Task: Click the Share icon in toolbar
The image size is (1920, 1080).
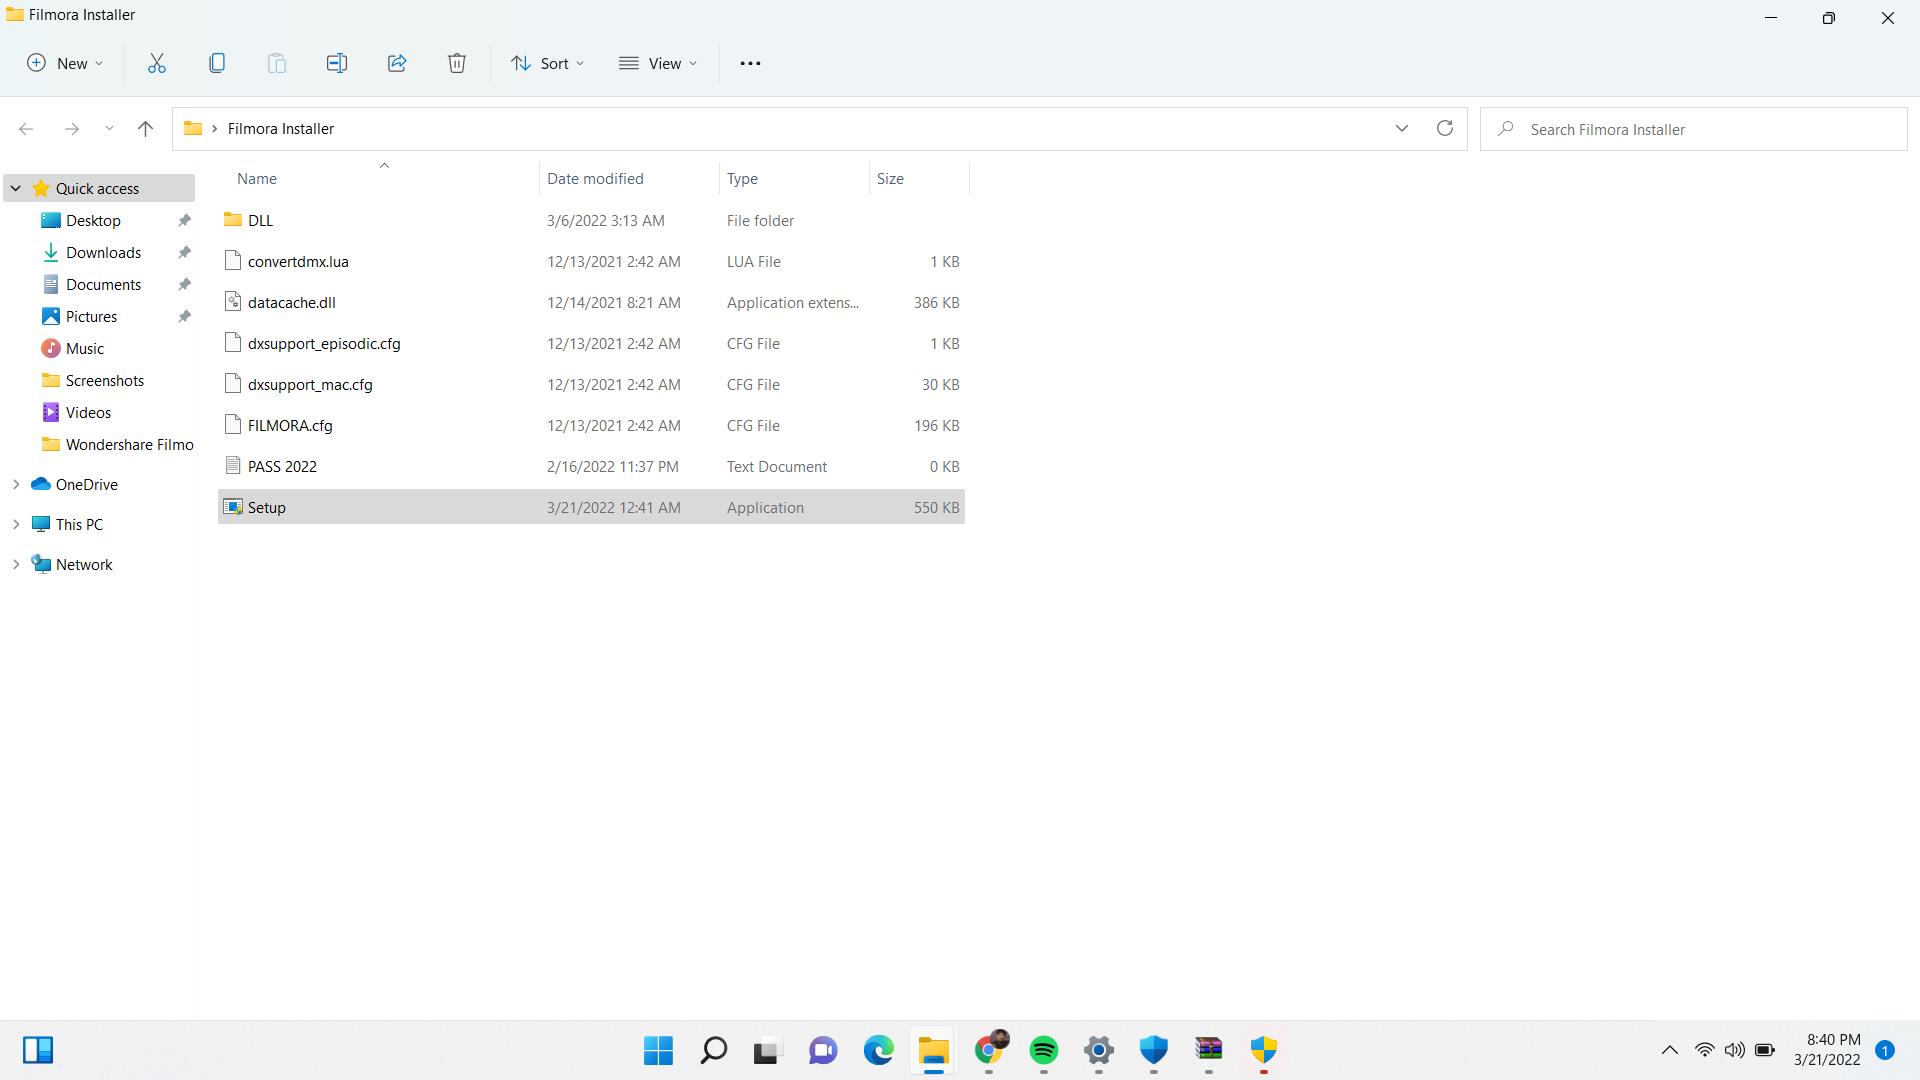Action: pos(397,63)
